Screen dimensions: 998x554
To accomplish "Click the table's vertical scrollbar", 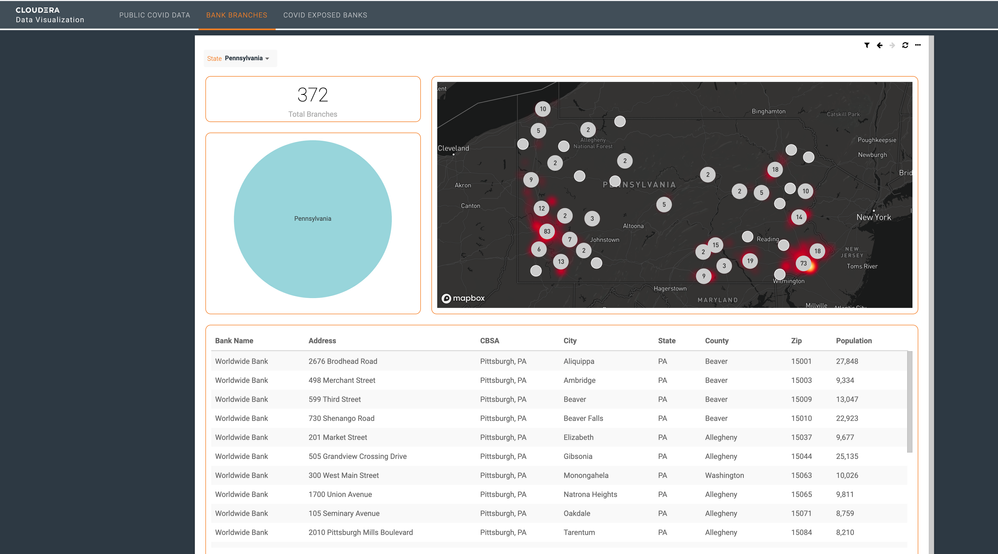I will 910,402.
